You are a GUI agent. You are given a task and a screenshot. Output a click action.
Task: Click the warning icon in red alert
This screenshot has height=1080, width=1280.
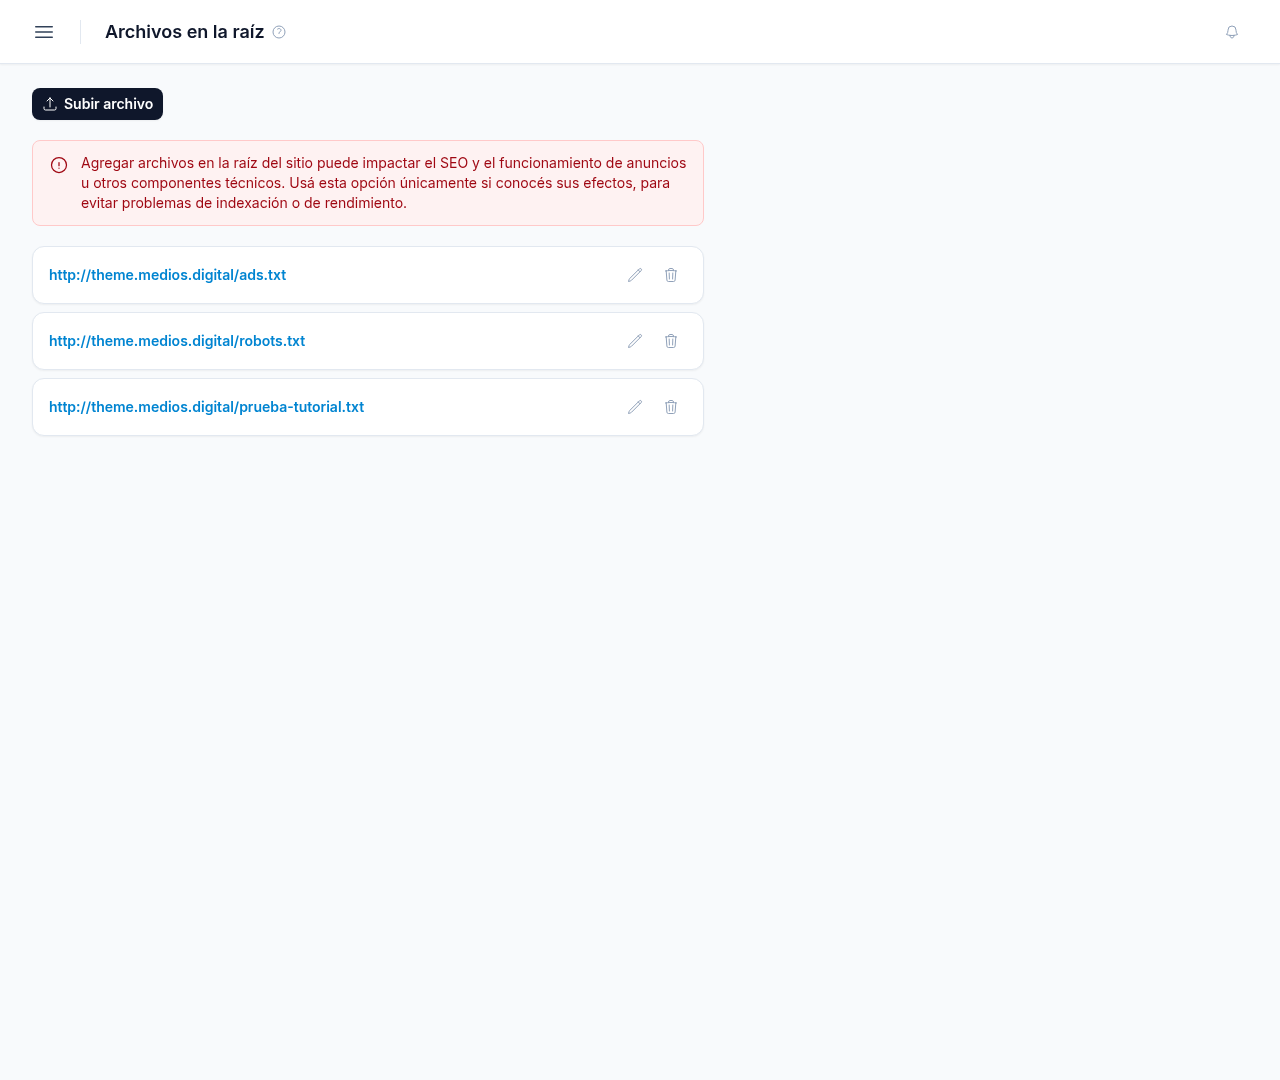[x=59, y=165]
